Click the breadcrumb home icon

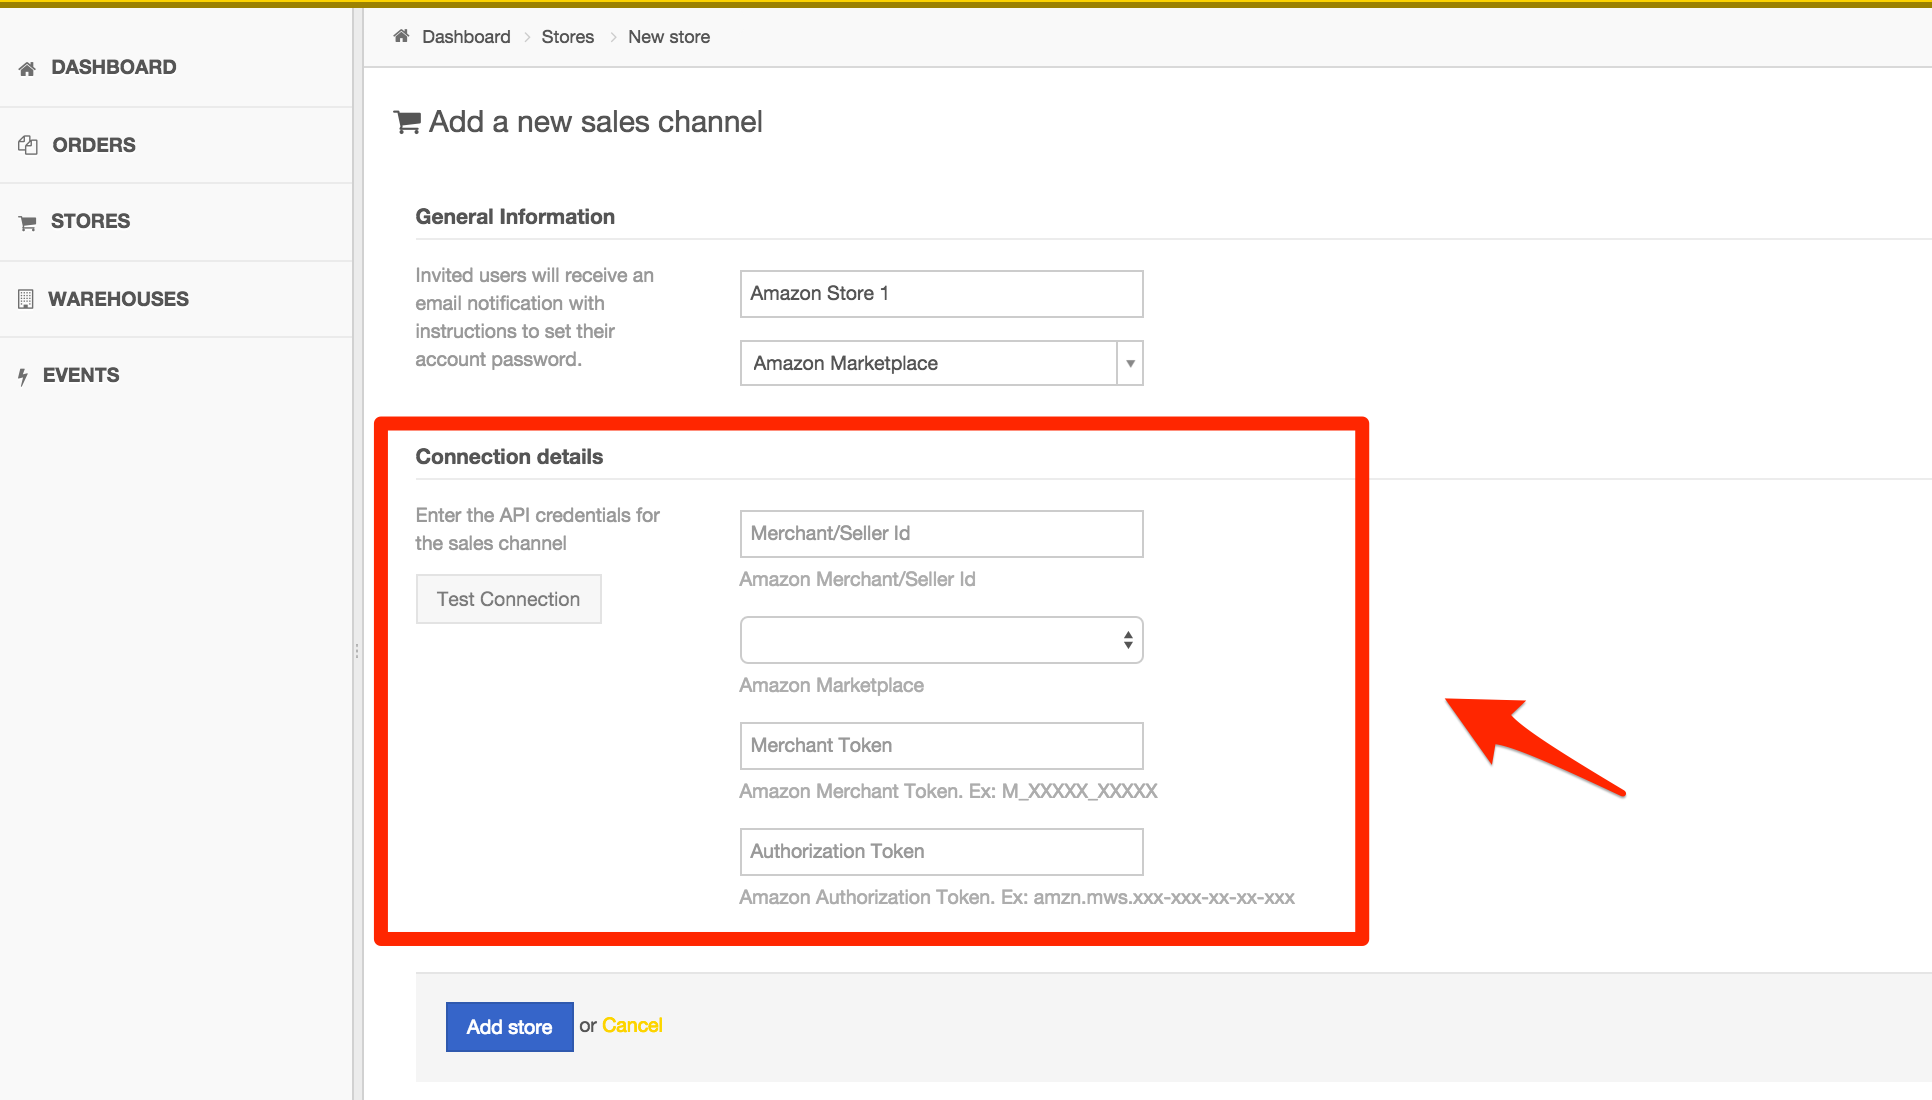pos(401,36)
